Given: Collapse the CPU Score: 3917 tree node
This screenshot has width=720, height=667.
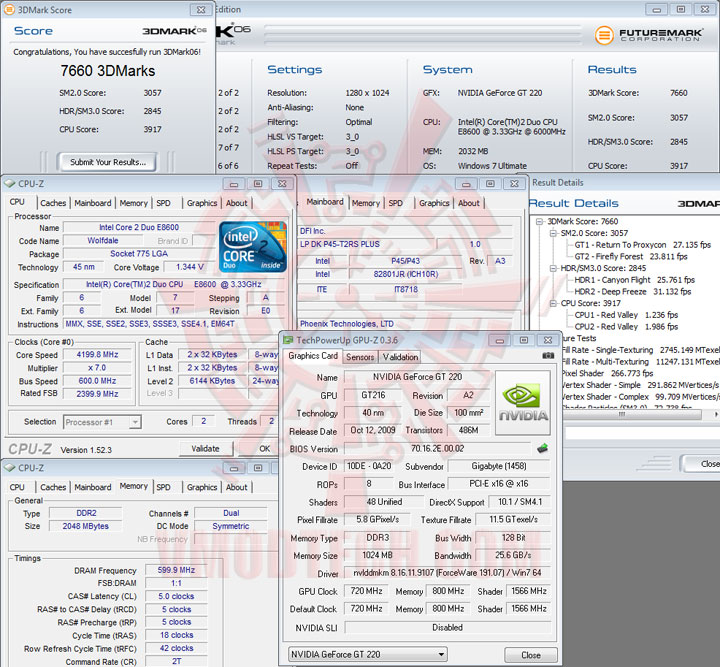Looking at the screenshot, I should click(552, 302).
